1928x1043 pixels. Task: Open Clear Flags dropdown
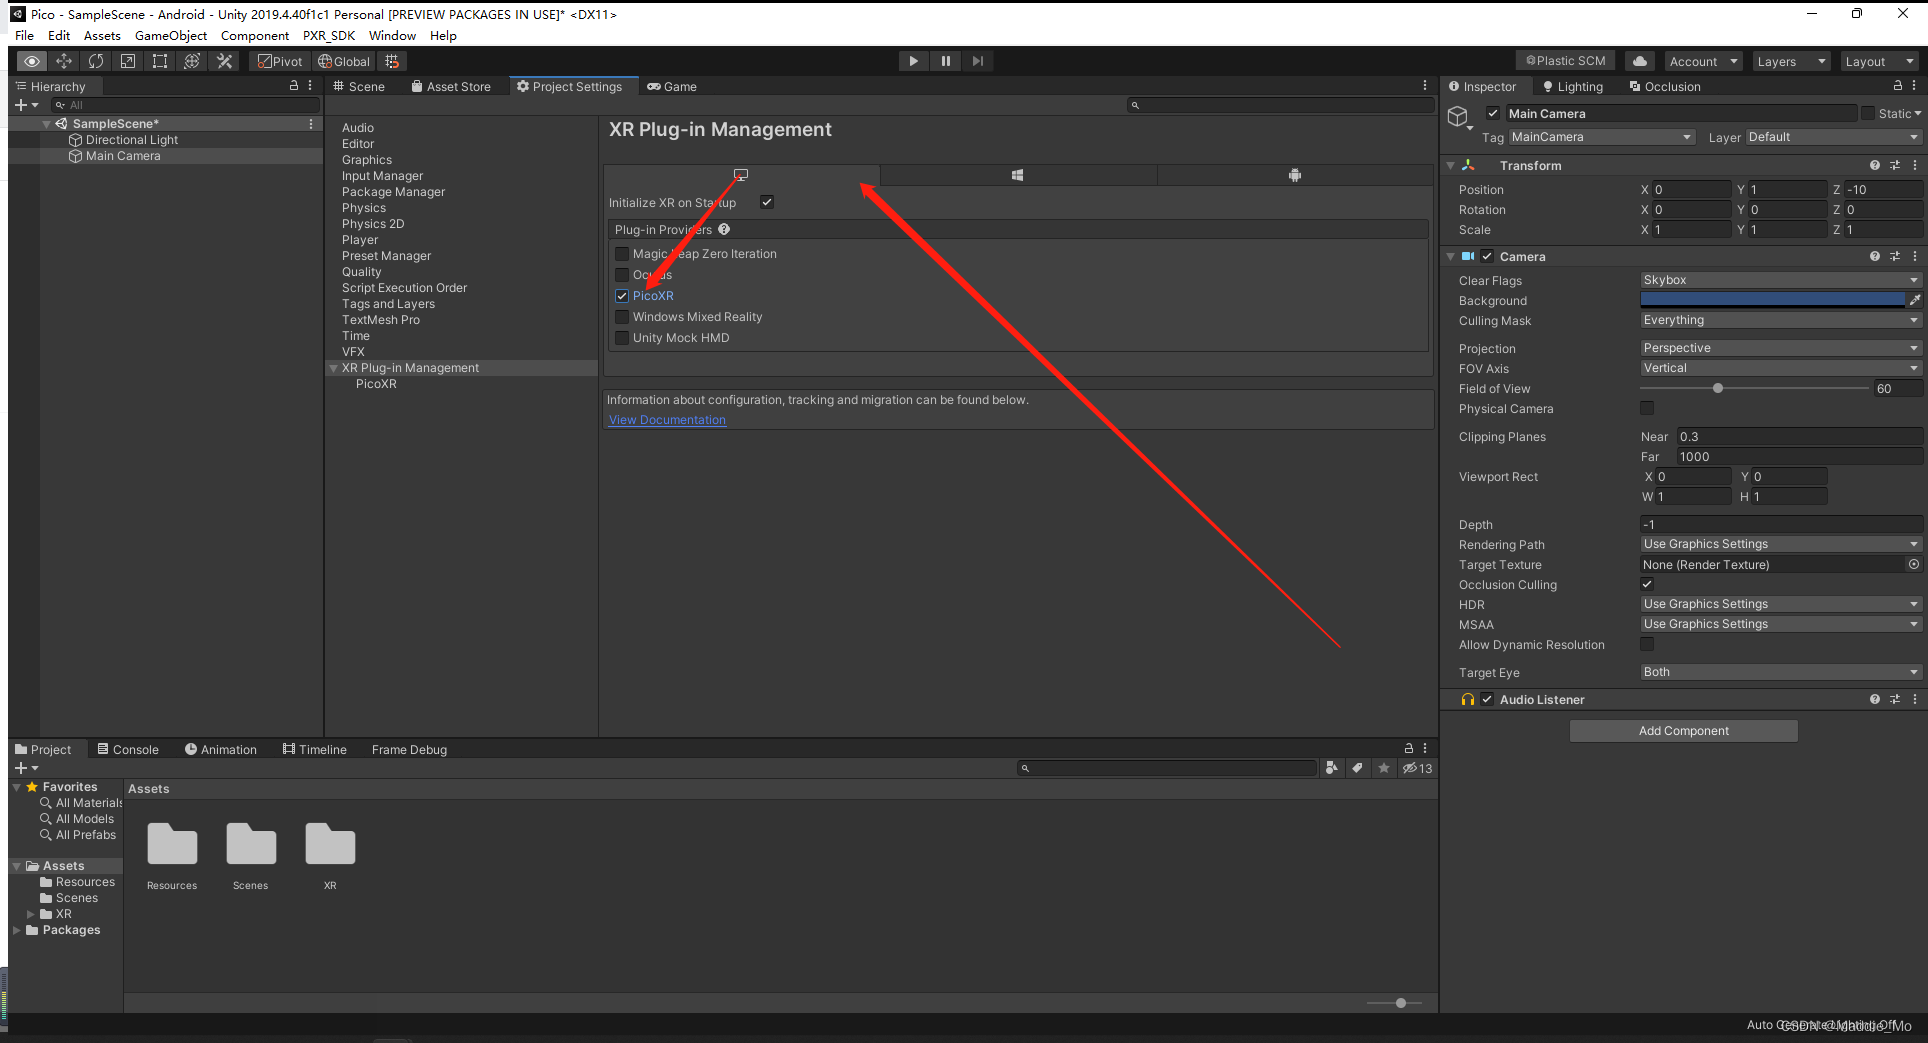(1780, 280)
